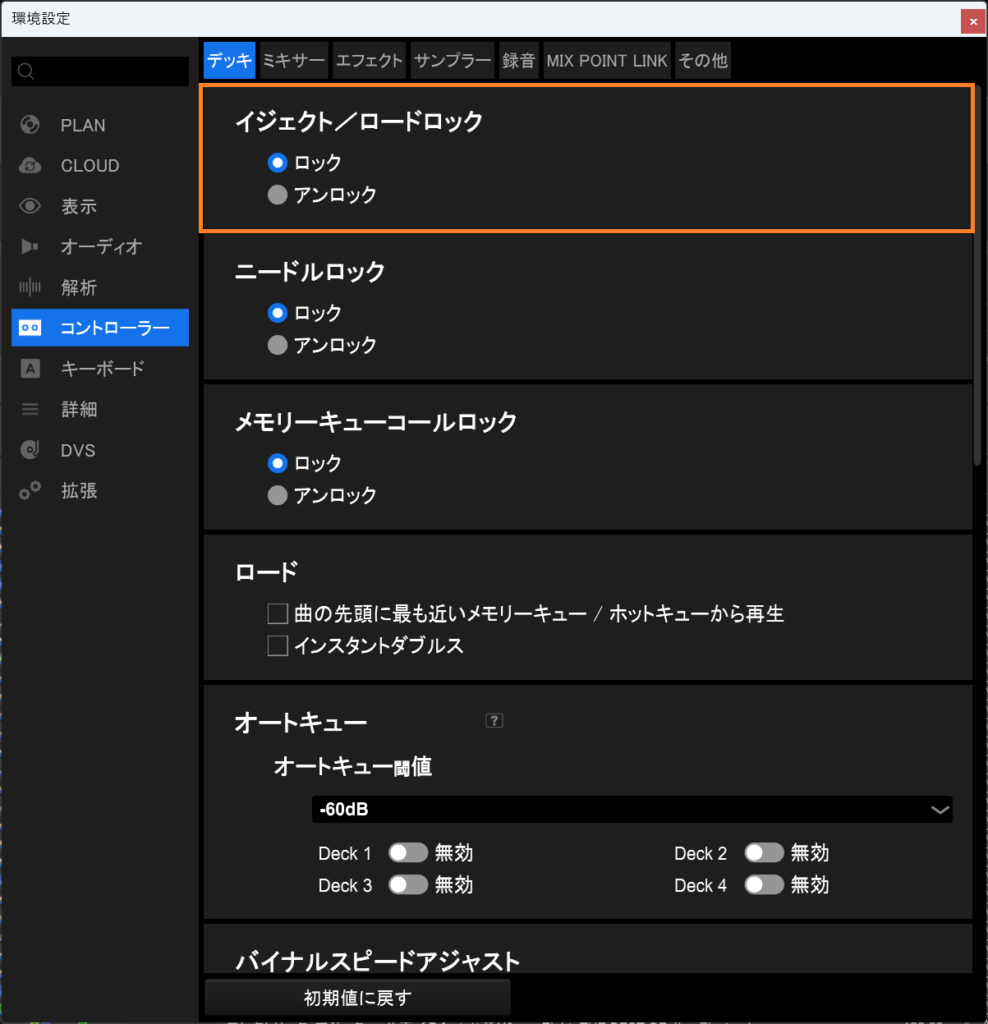
Task: Switch to the ミキサー tab
Action: (x=294, y=61)
